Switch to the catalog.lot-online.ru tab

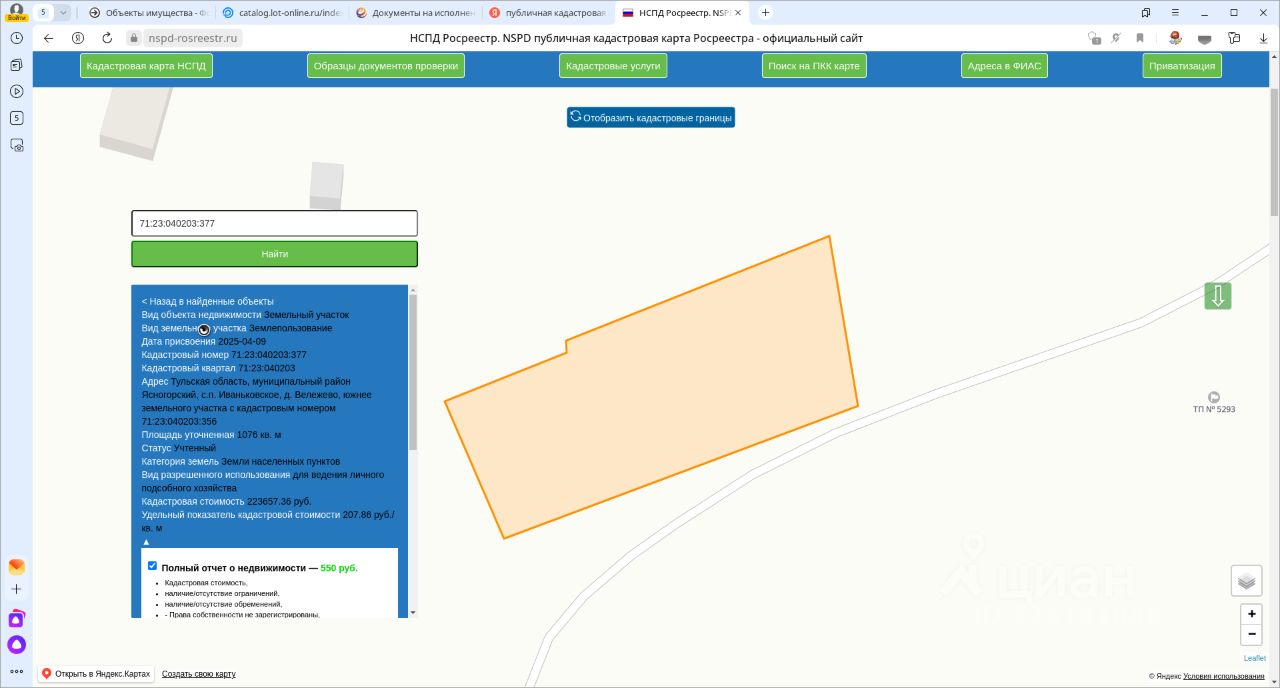(282, 12)
